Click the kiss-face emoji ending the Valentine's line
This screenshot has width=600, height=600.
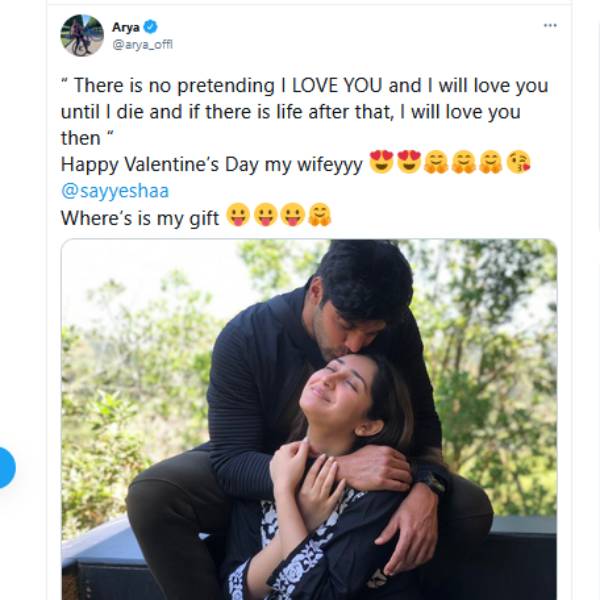[518, 163]
